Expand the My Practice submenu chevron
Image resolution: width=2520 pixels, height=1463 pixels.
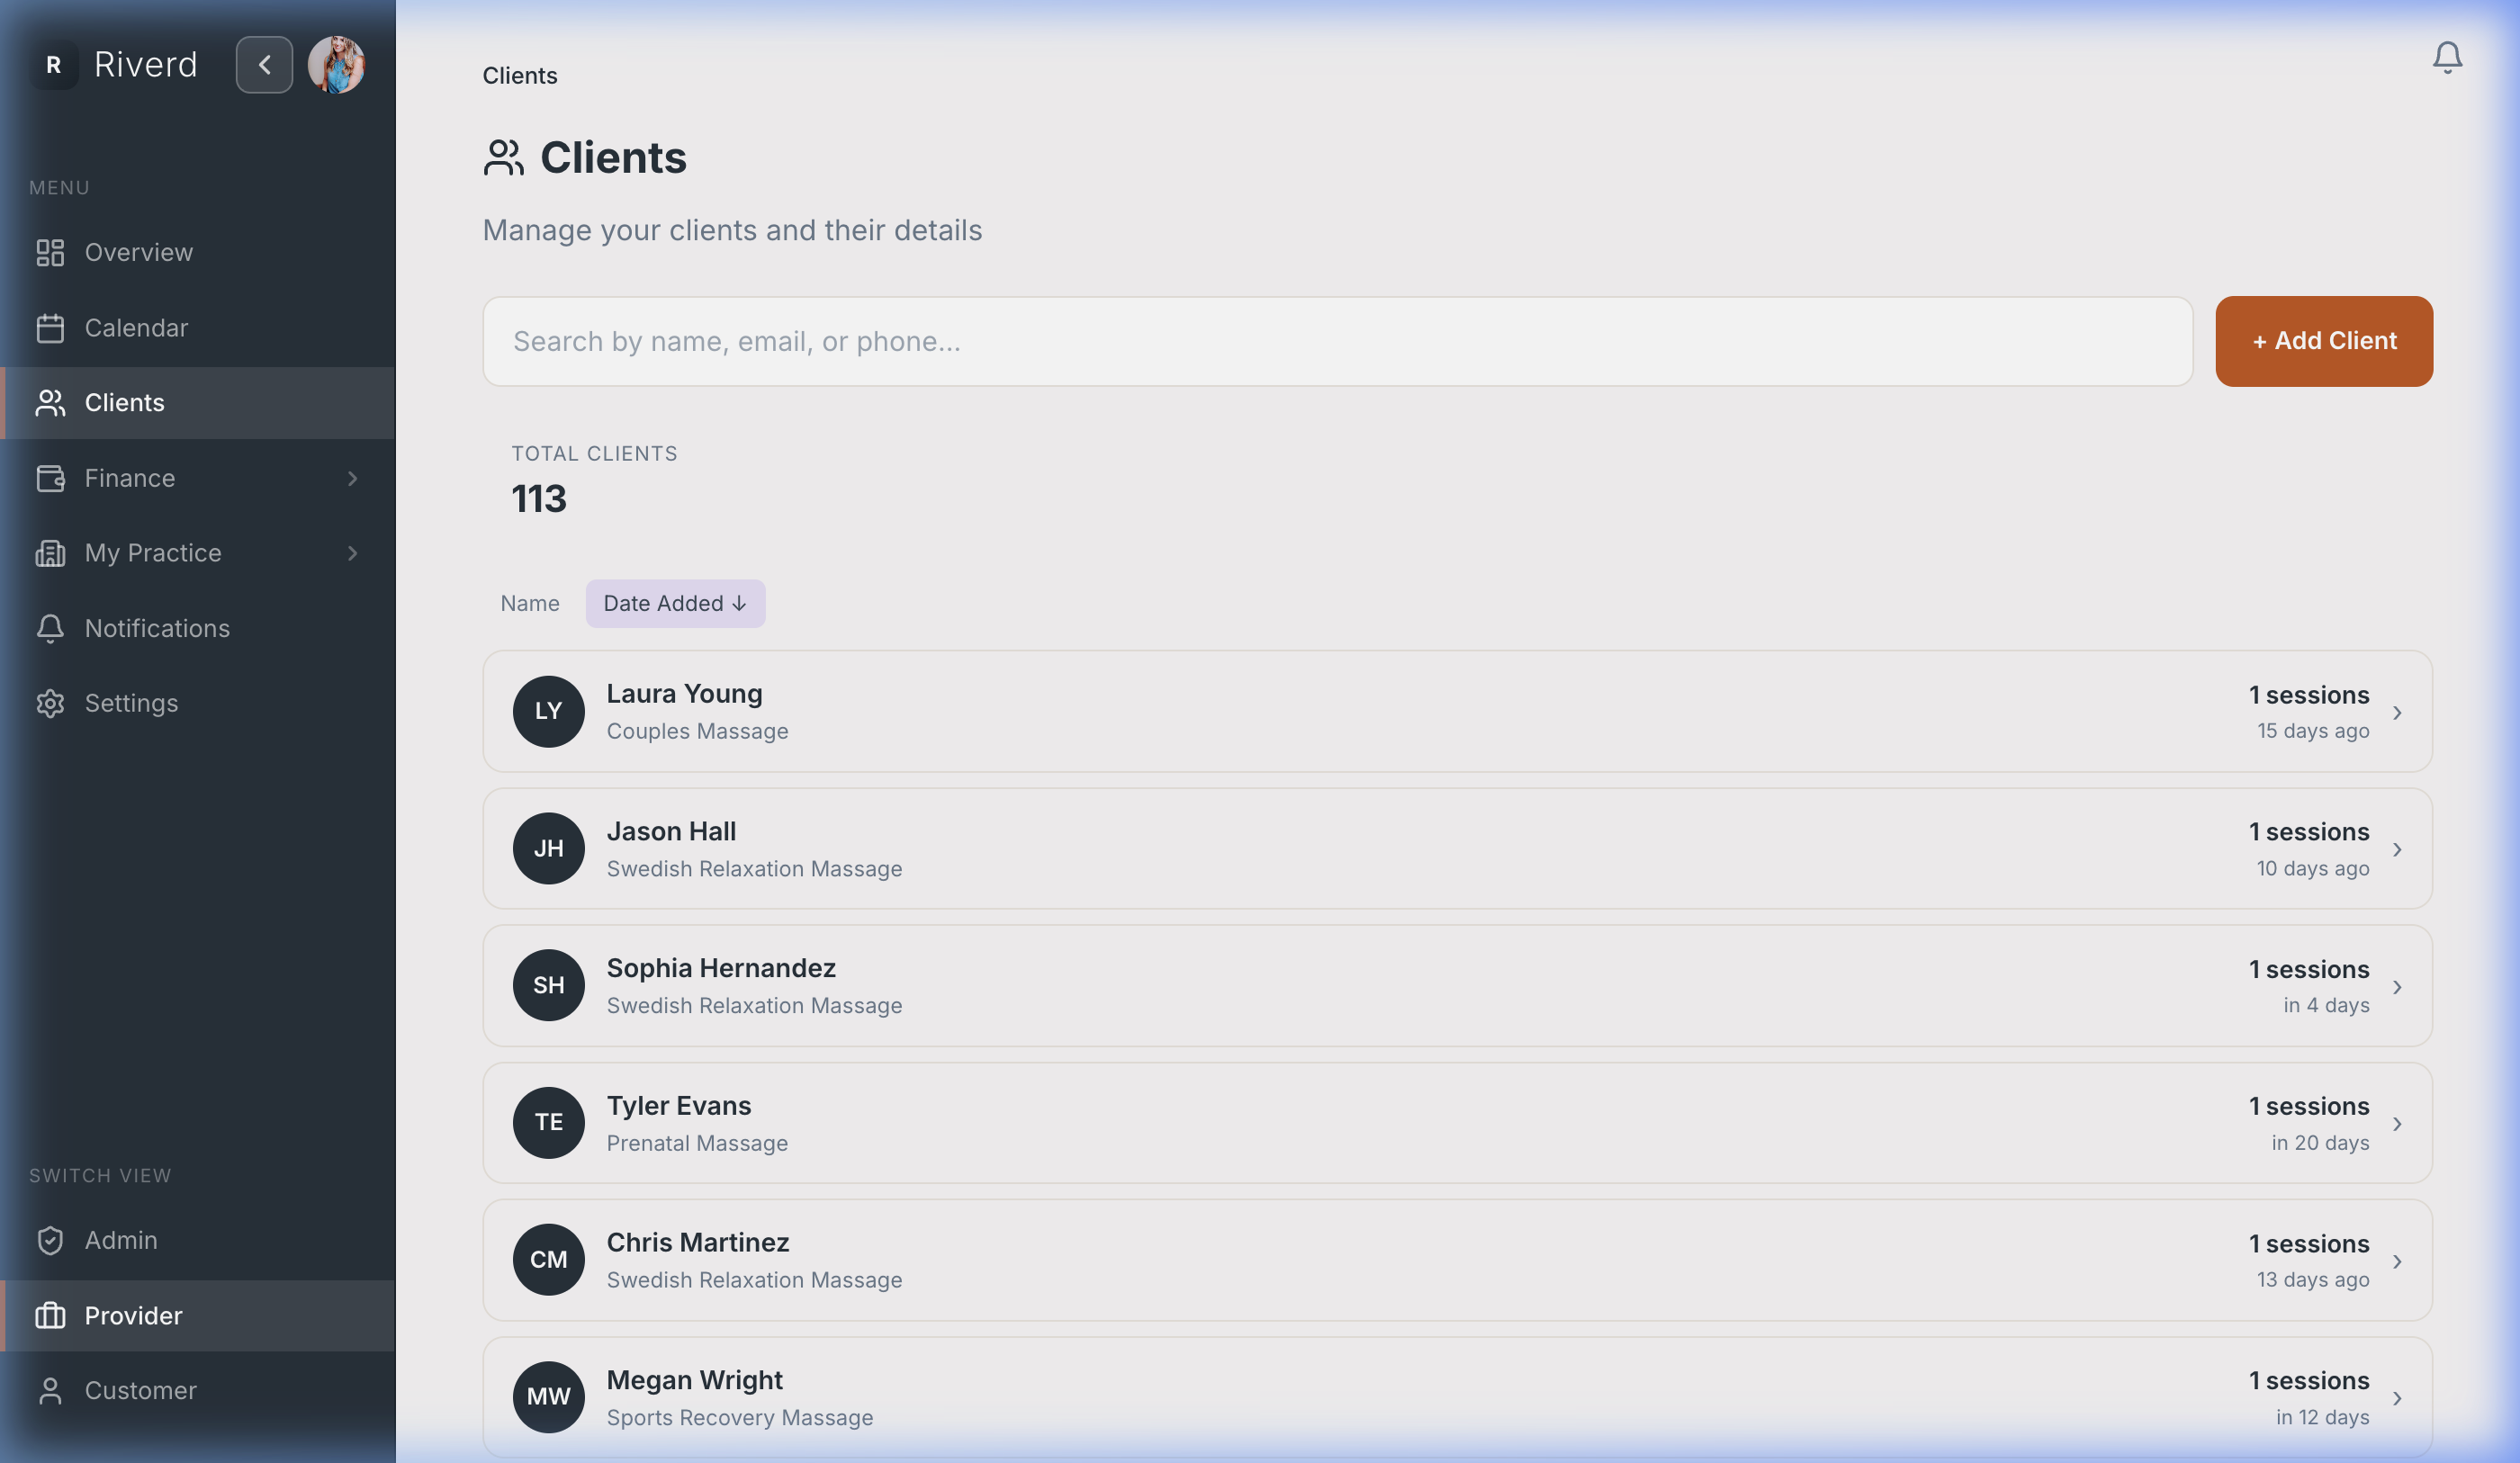pos(352,553)
